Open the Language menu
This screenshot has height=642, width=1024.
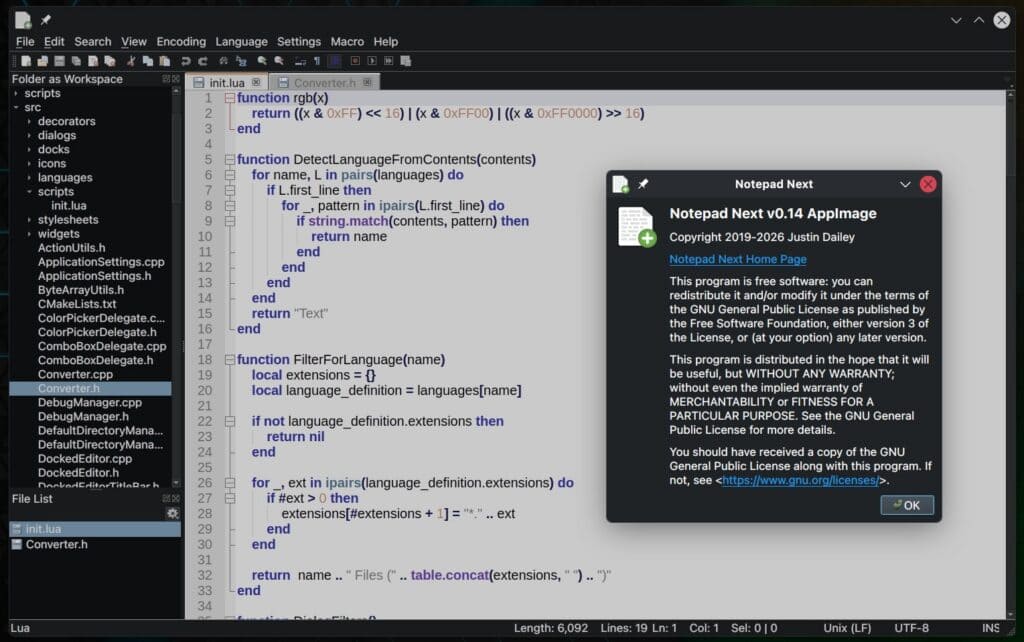click(x=241, y=42)
